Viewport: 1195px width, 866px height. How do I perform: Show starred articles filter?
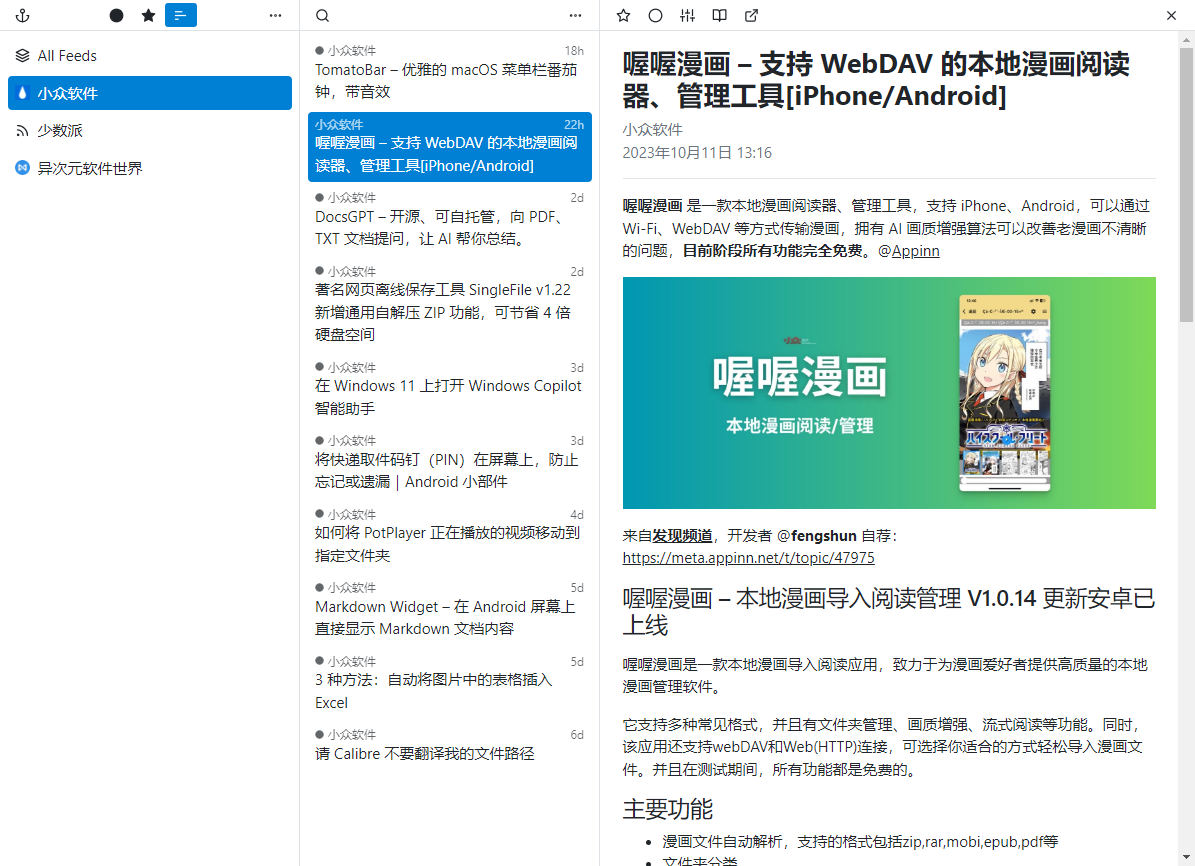149,15
